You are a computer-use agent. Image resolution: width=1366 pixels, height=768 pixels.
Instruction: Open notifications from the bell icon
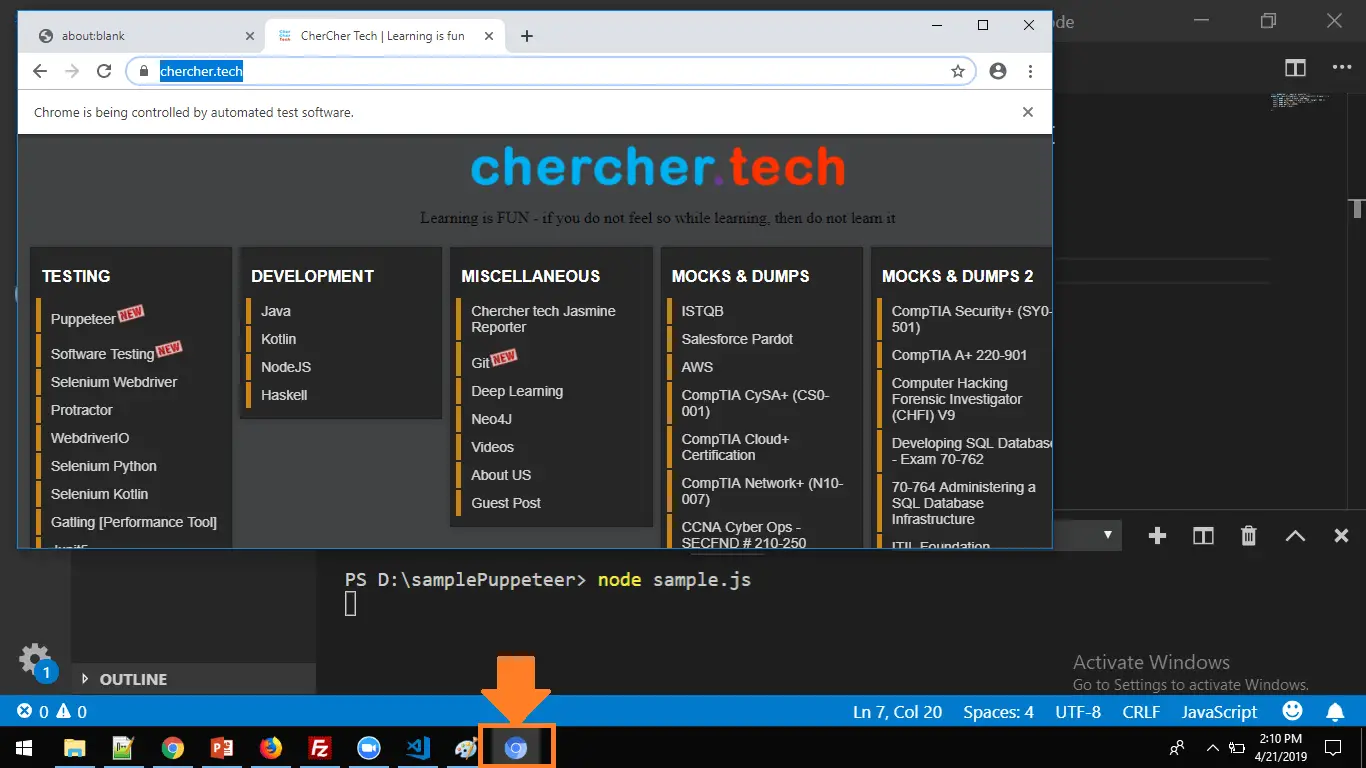(1335, 711)
